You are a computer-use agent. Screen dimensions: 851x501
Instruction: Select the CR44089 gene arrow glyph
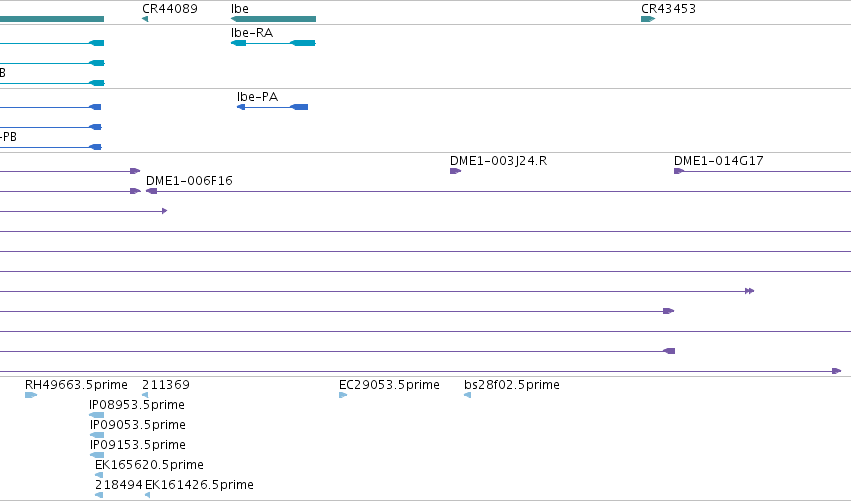pos(145,19)
